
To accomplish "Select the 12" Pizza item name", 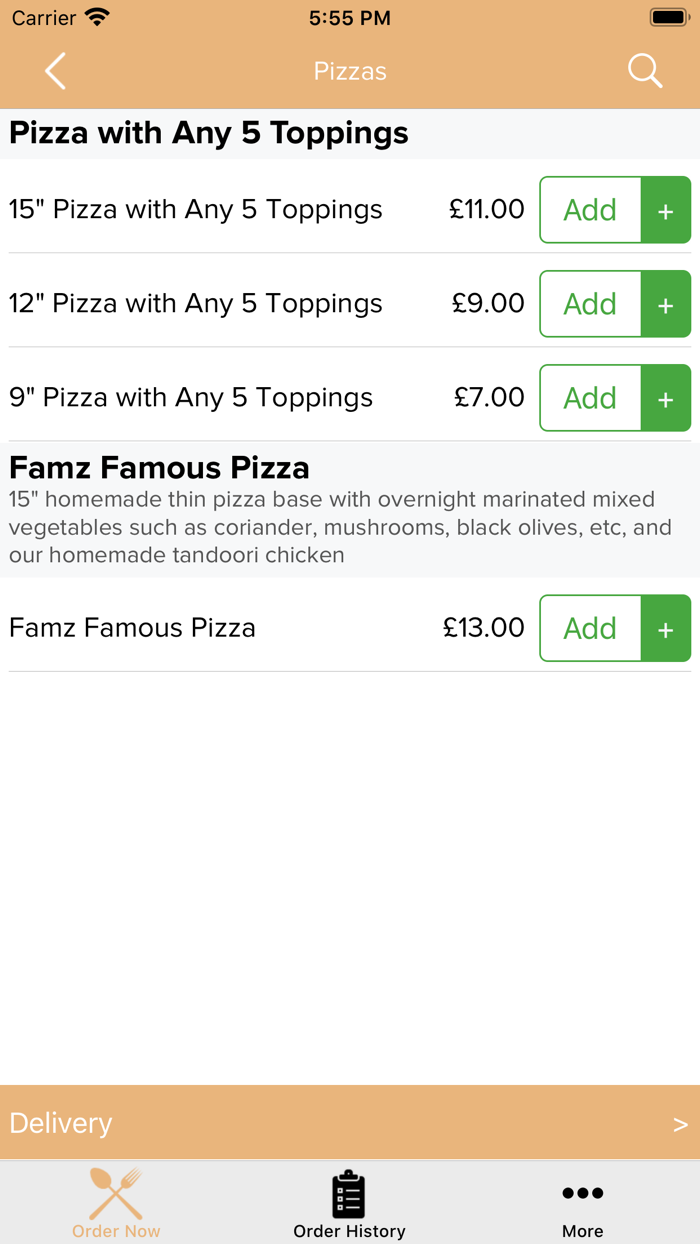I will coord(196,304).
